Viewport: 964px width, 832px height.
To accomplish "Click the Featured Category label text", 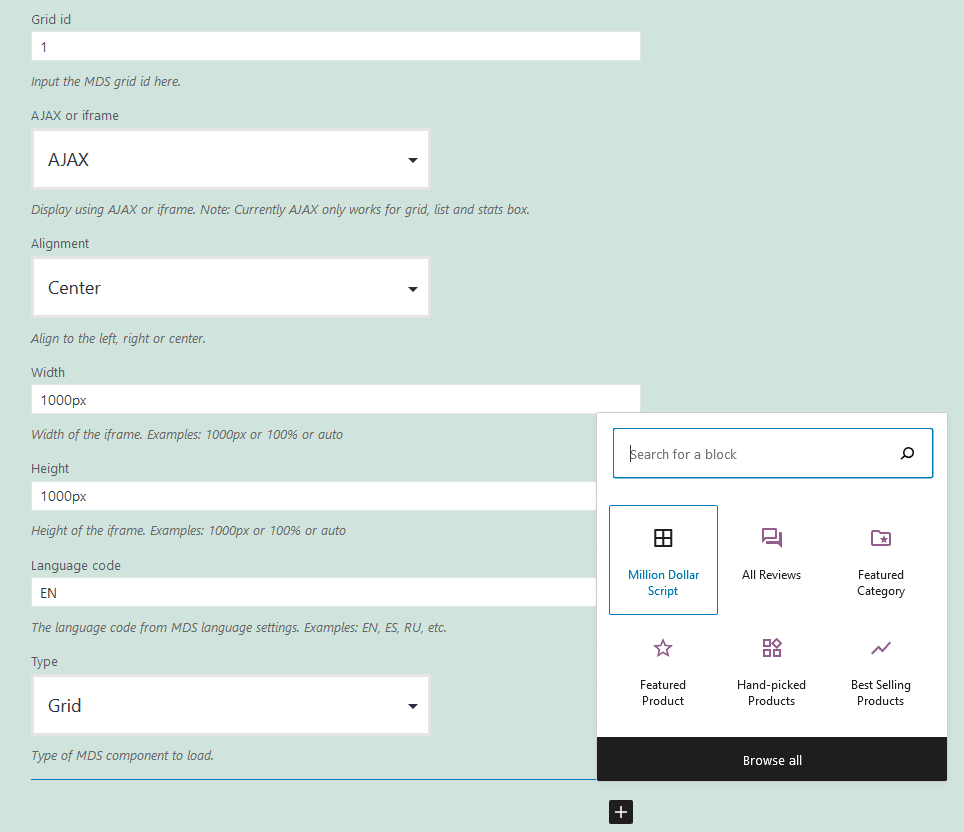I will point(880,583).
